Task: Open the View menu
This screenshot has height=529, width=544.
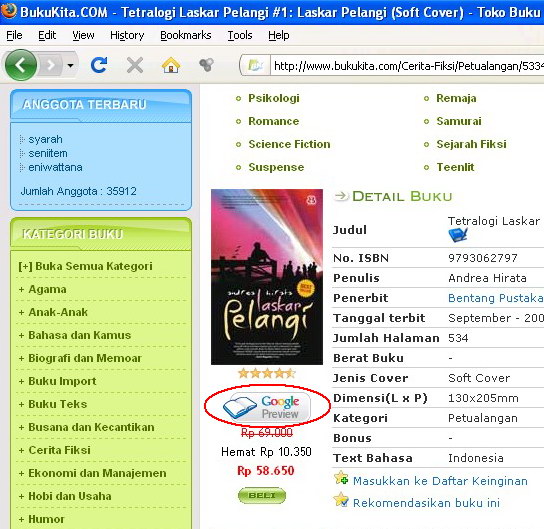Action: 83,35
